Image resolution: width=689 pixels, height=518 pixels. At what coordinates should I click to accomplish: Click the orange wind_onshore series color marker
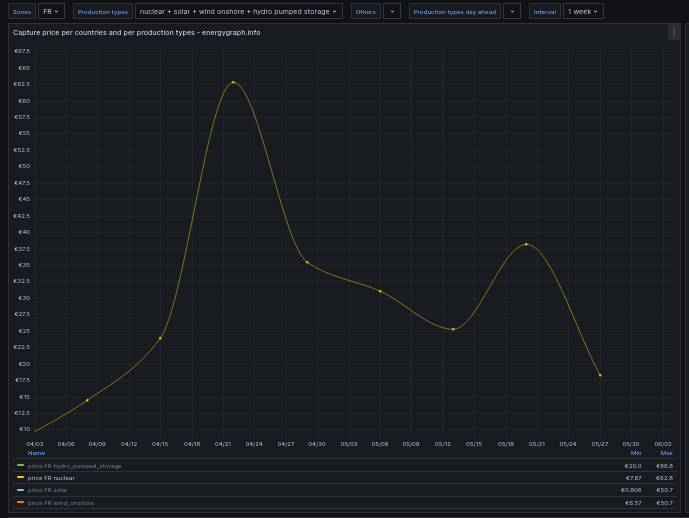pyautogui.click(x=21, y=502)
